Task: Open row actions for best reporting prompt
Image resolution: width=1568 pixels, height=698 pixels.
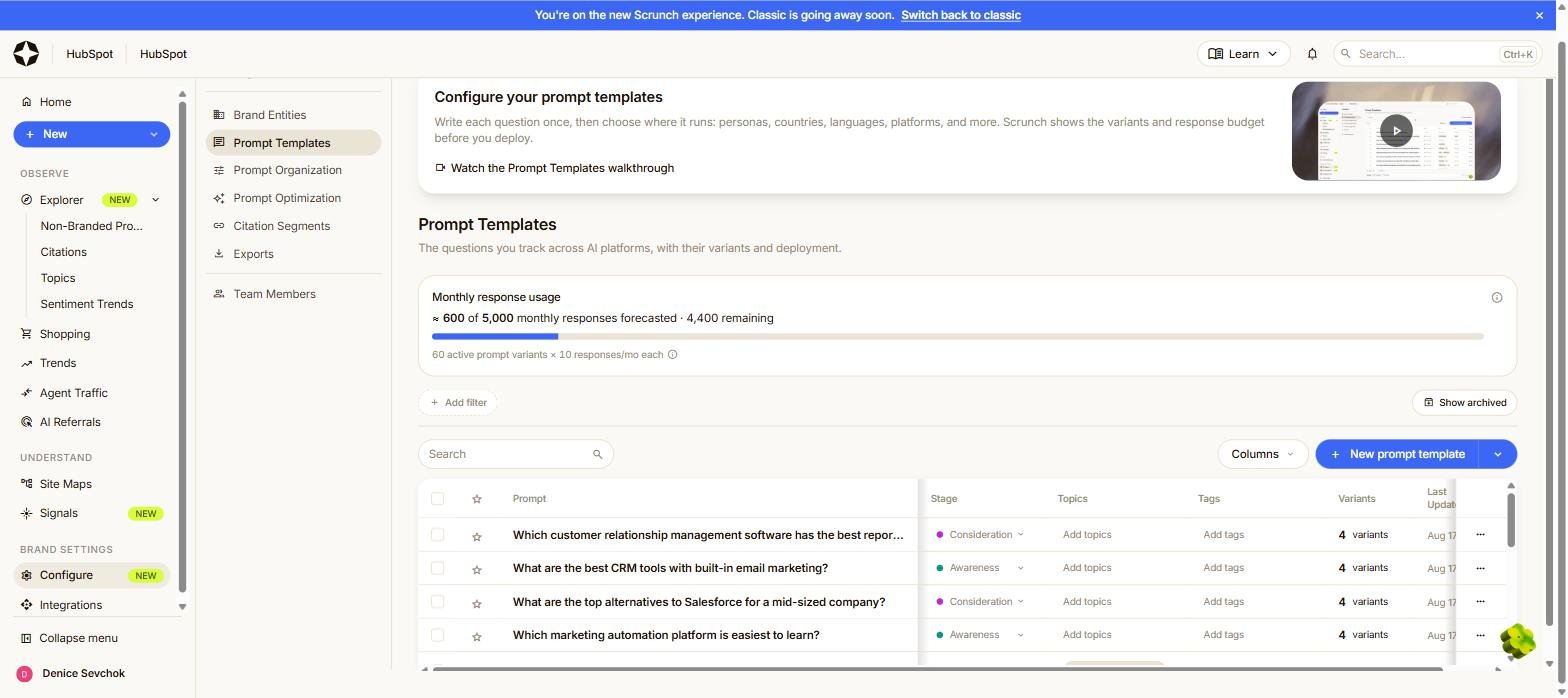Action: click(1480, 535)
